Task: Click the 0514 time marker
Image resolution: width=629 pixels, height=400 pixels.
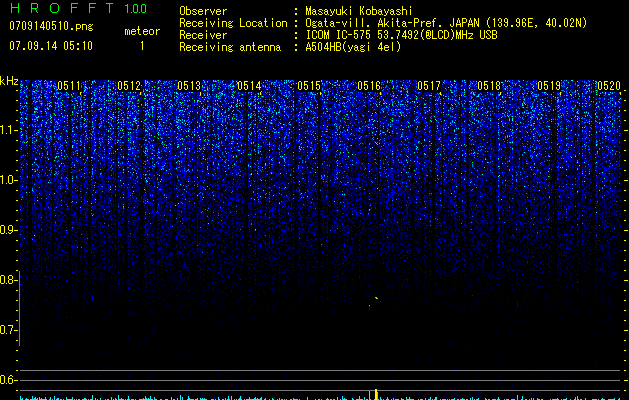Action: 249,86
